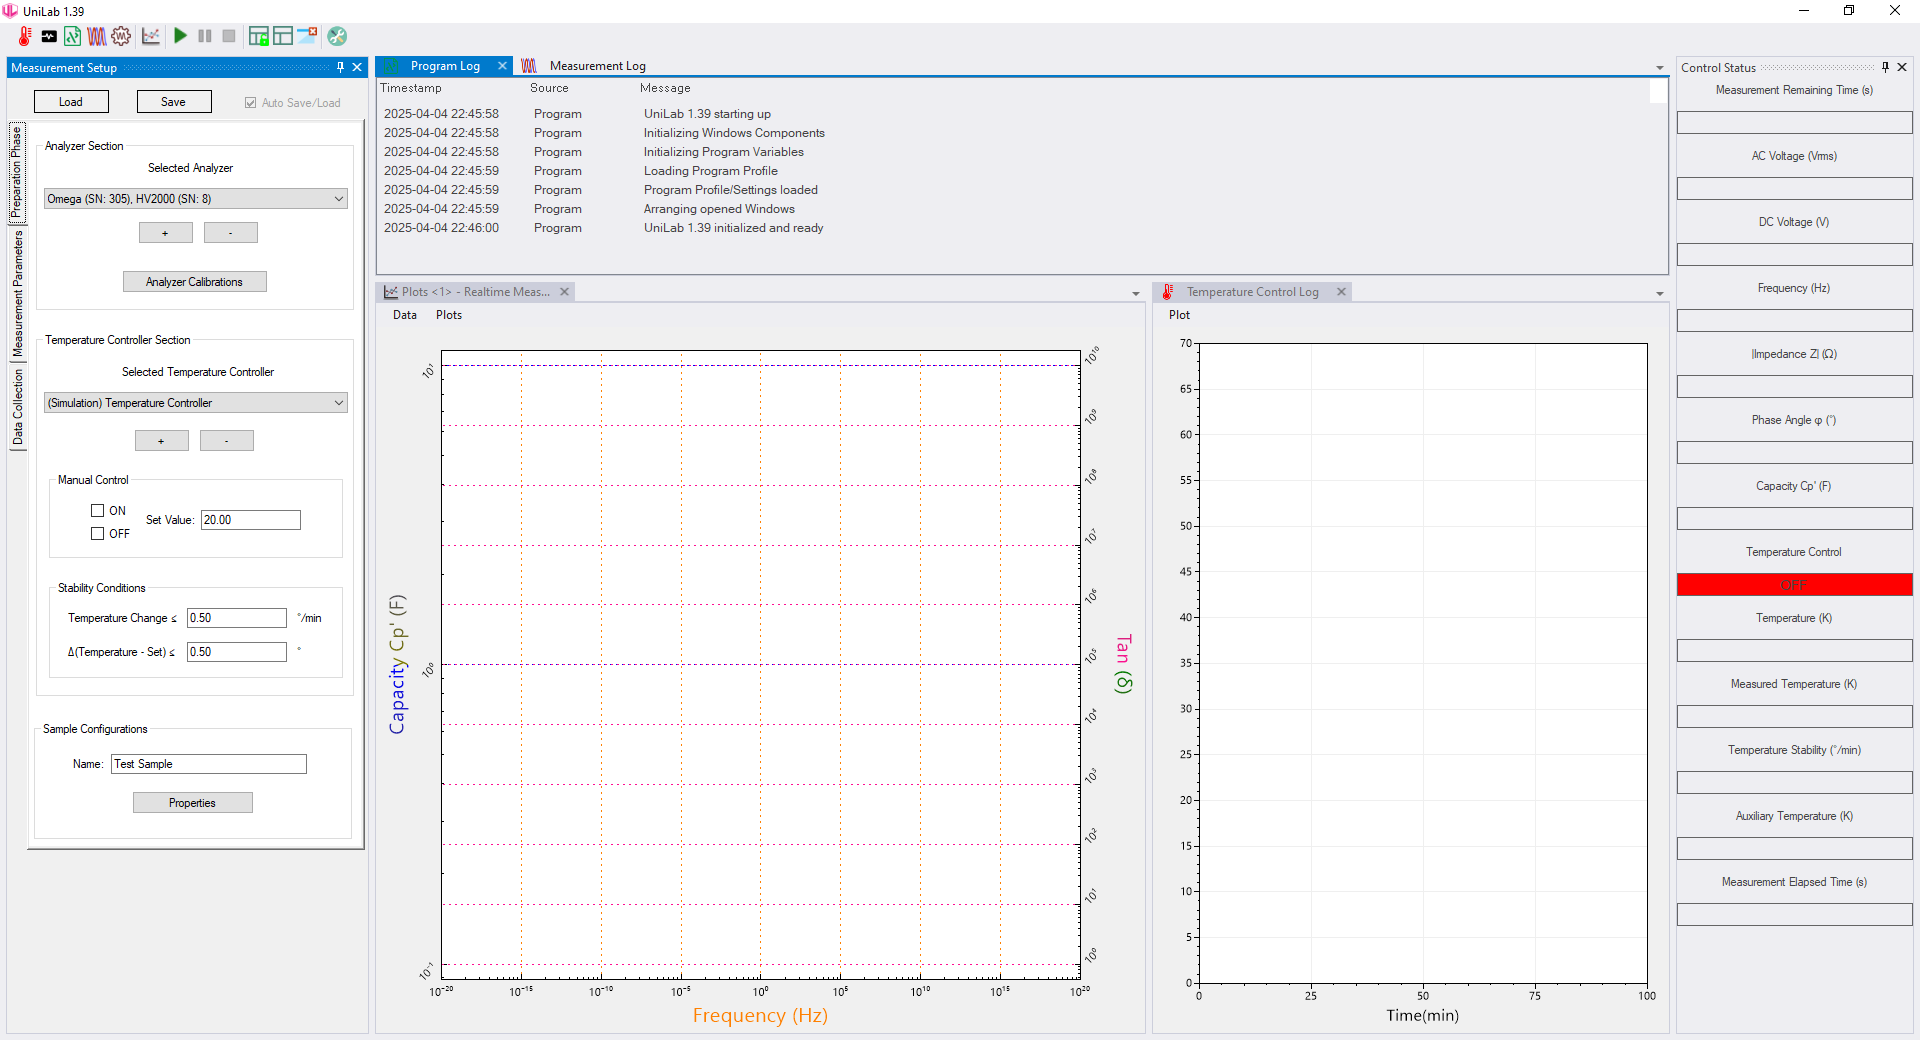Screen dimensions: 1920x1040
Task: Click the Analyzer Calibrations button
Action: point(194,282)
